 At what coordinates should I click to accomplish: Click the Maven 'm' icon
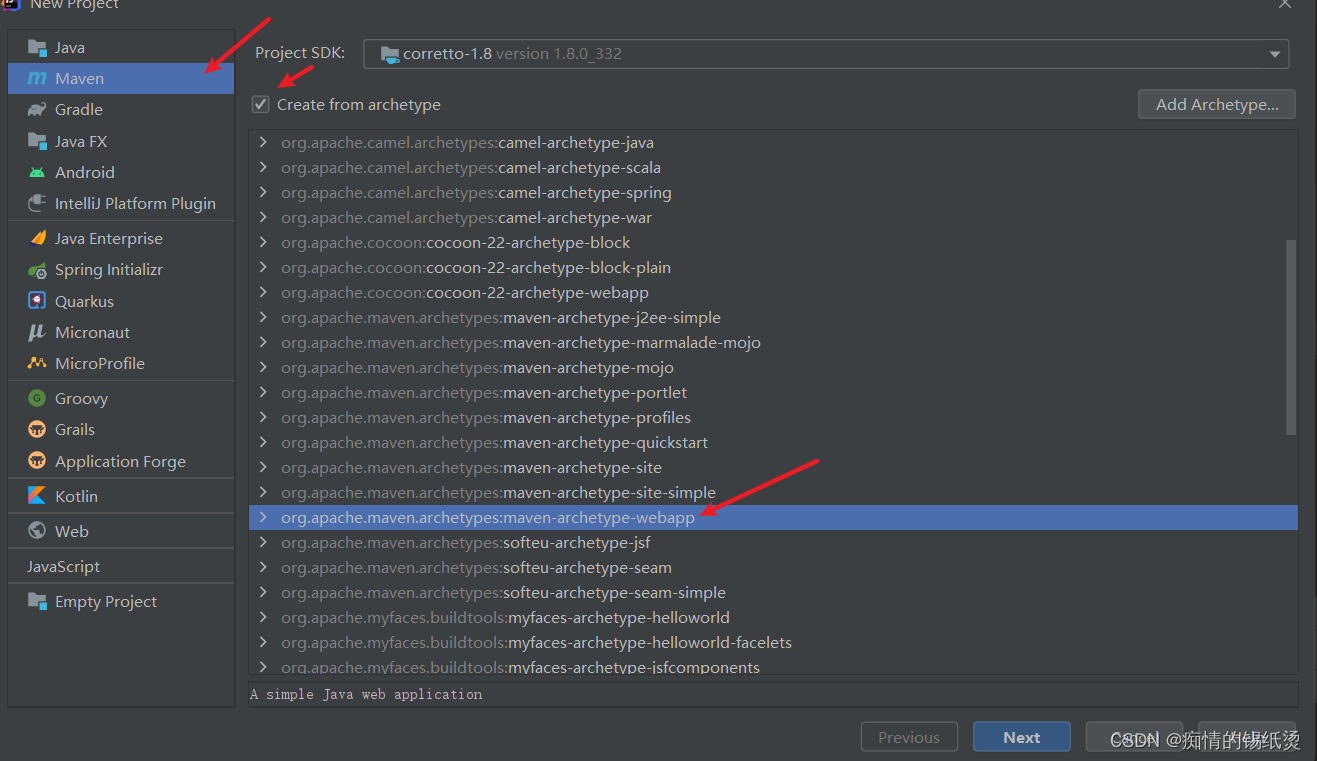(x=37, y=78)
